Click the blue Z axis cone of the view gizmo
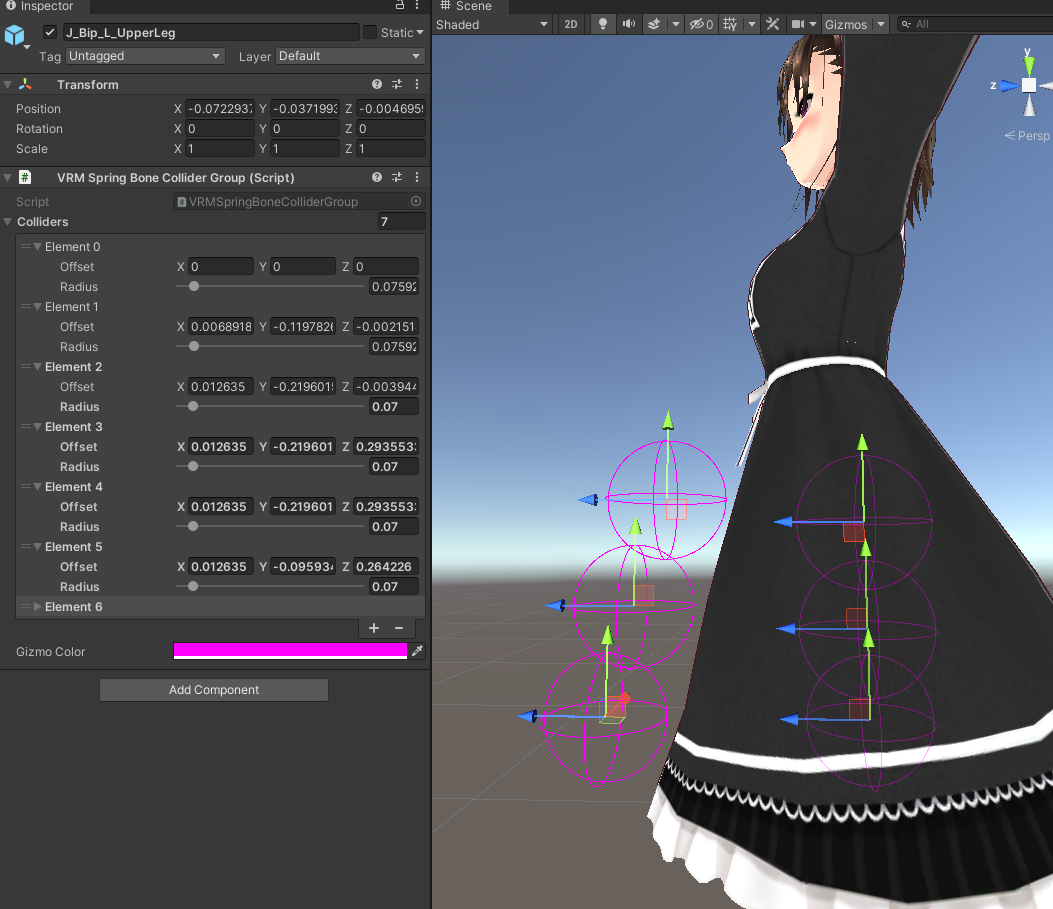 point(1009,85)
